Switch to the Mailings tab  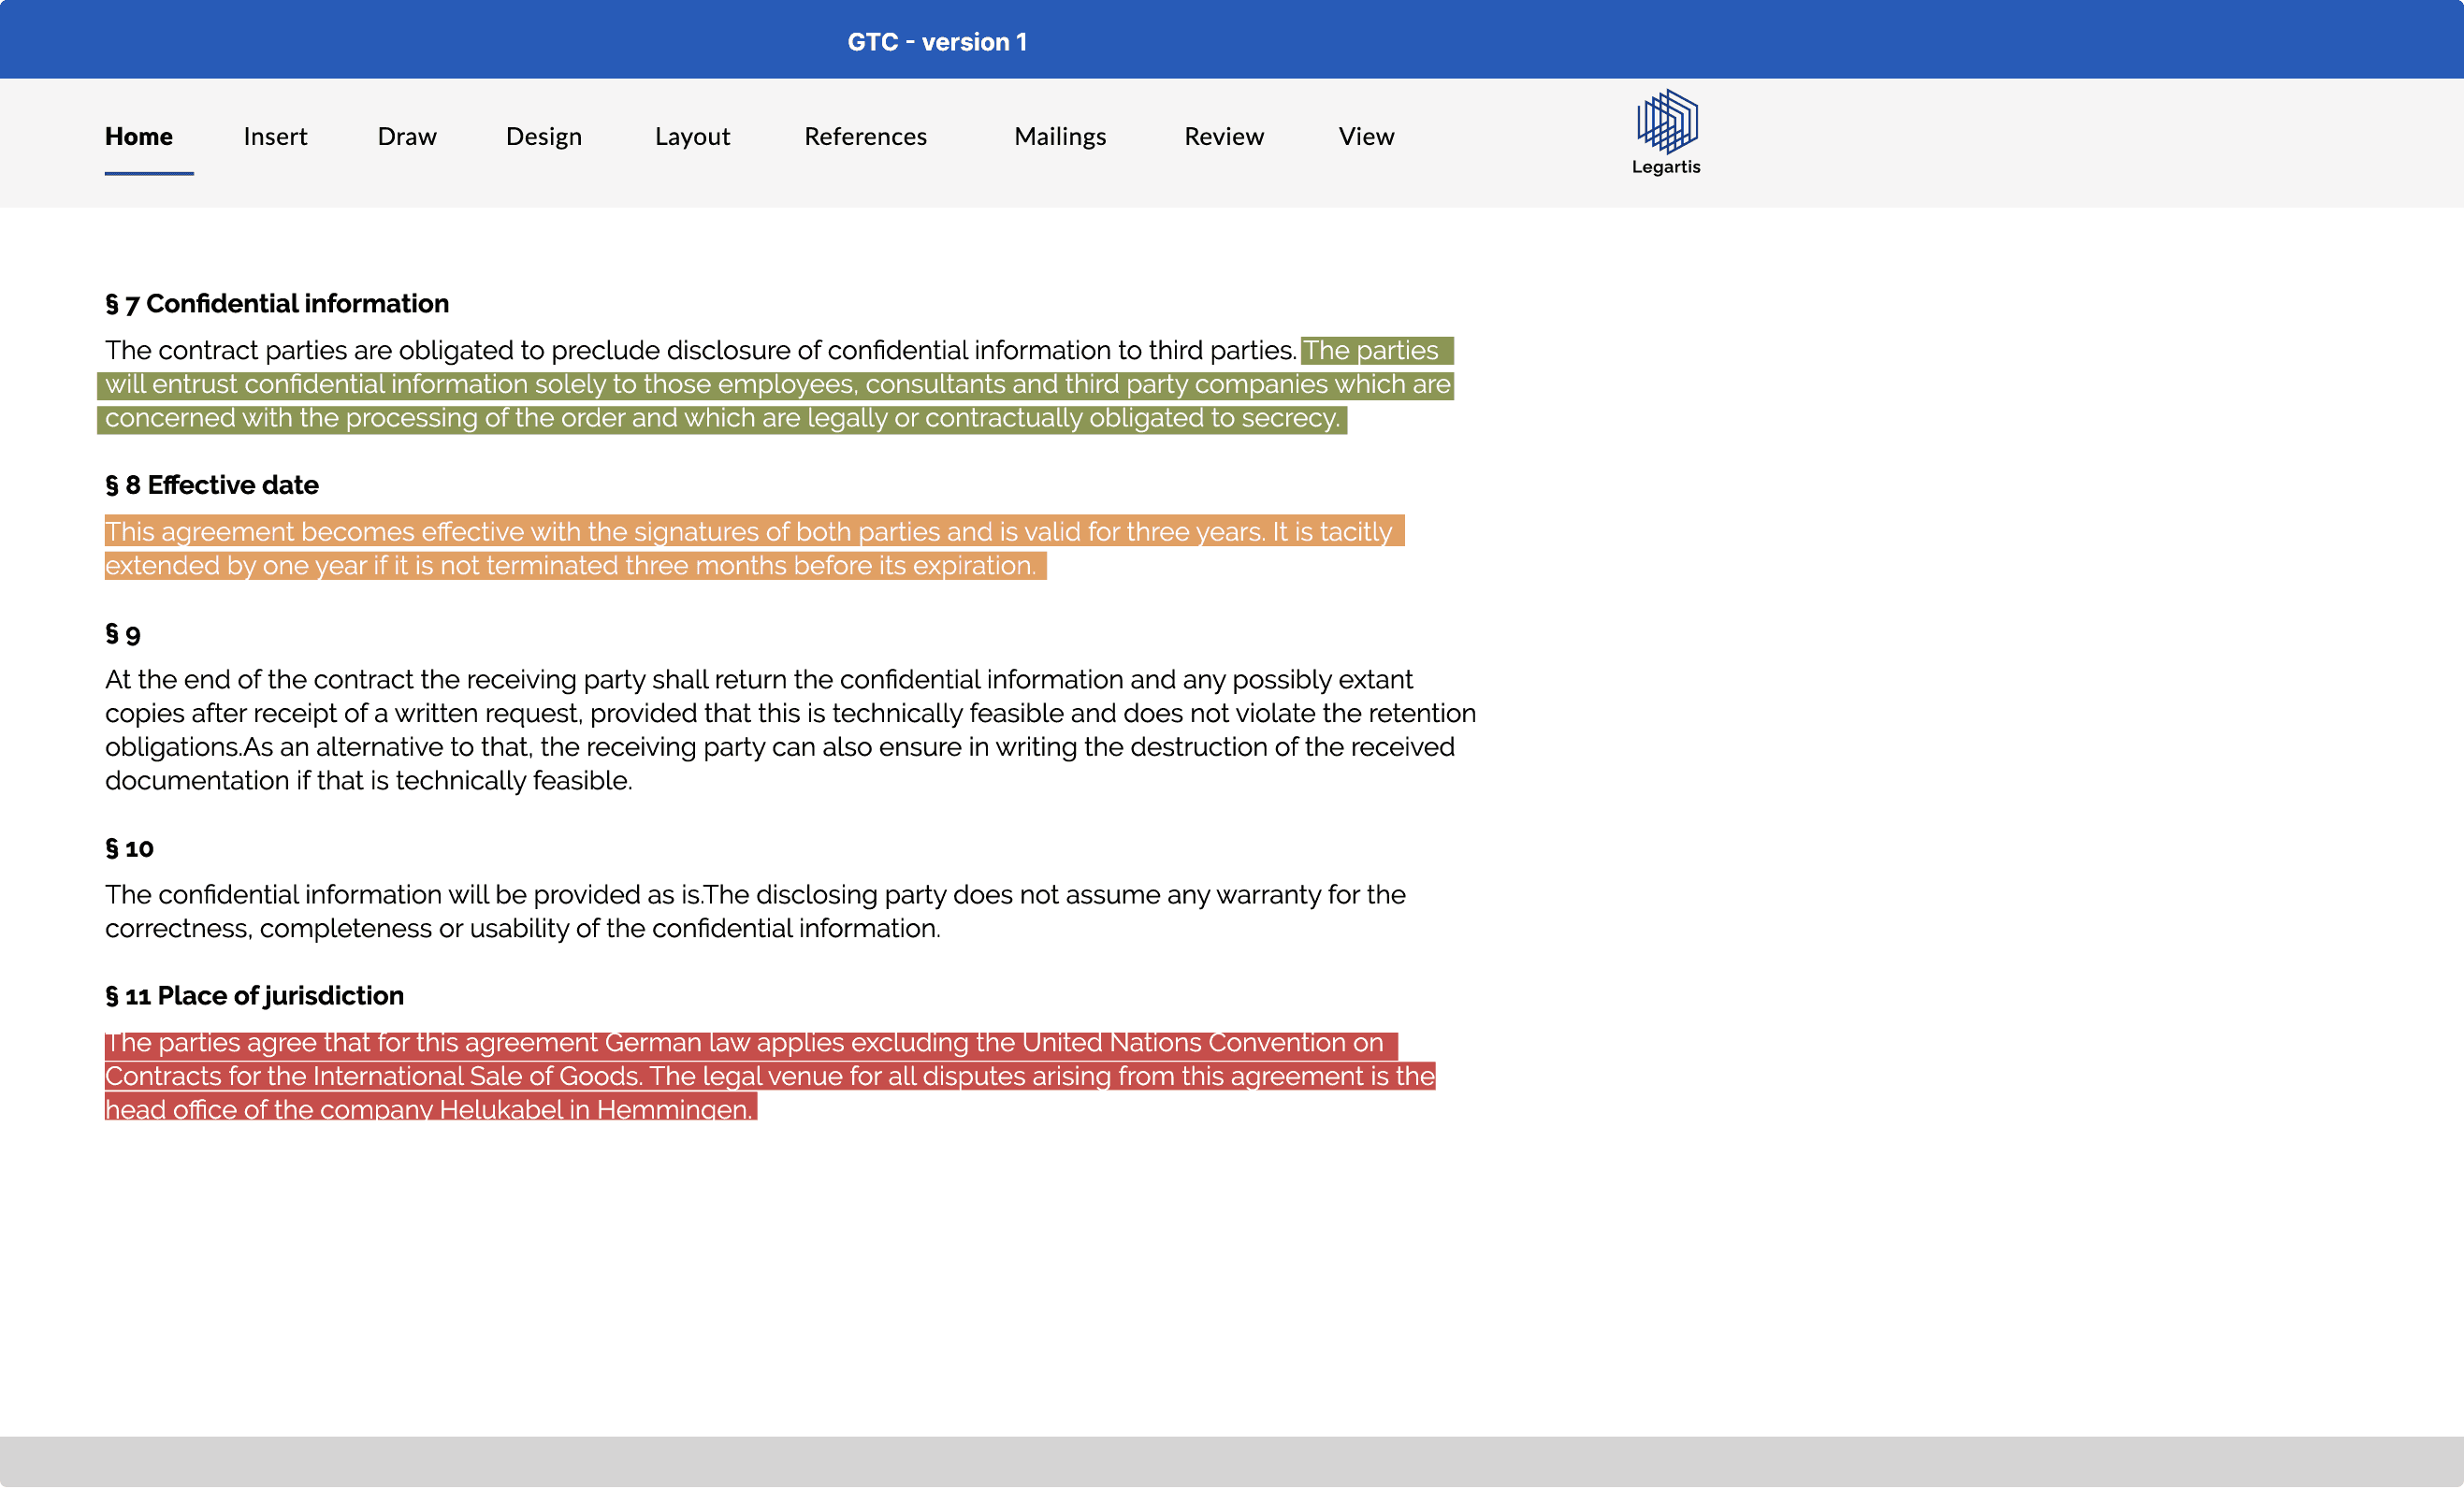pos(1059,136)
